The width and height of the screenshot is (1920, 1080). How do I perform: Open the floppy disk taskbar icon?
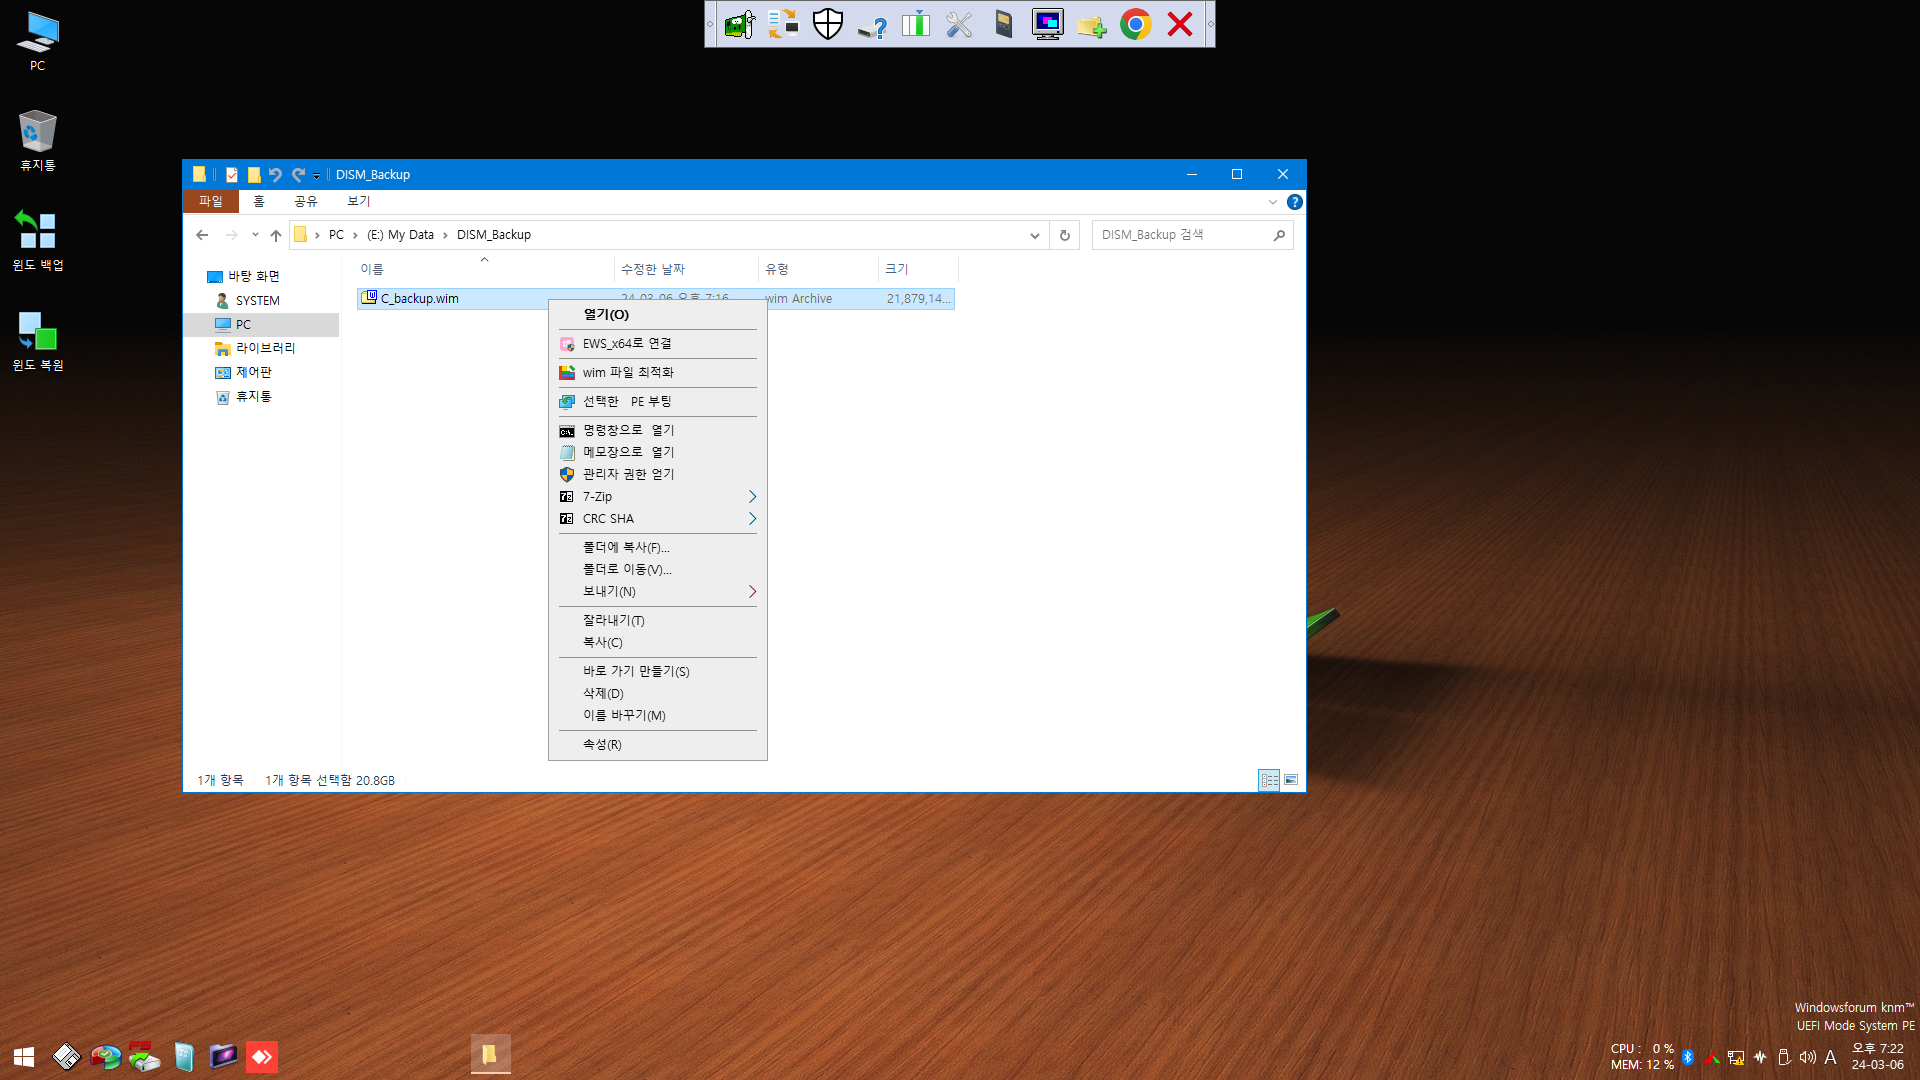[x=66, y=1056]
